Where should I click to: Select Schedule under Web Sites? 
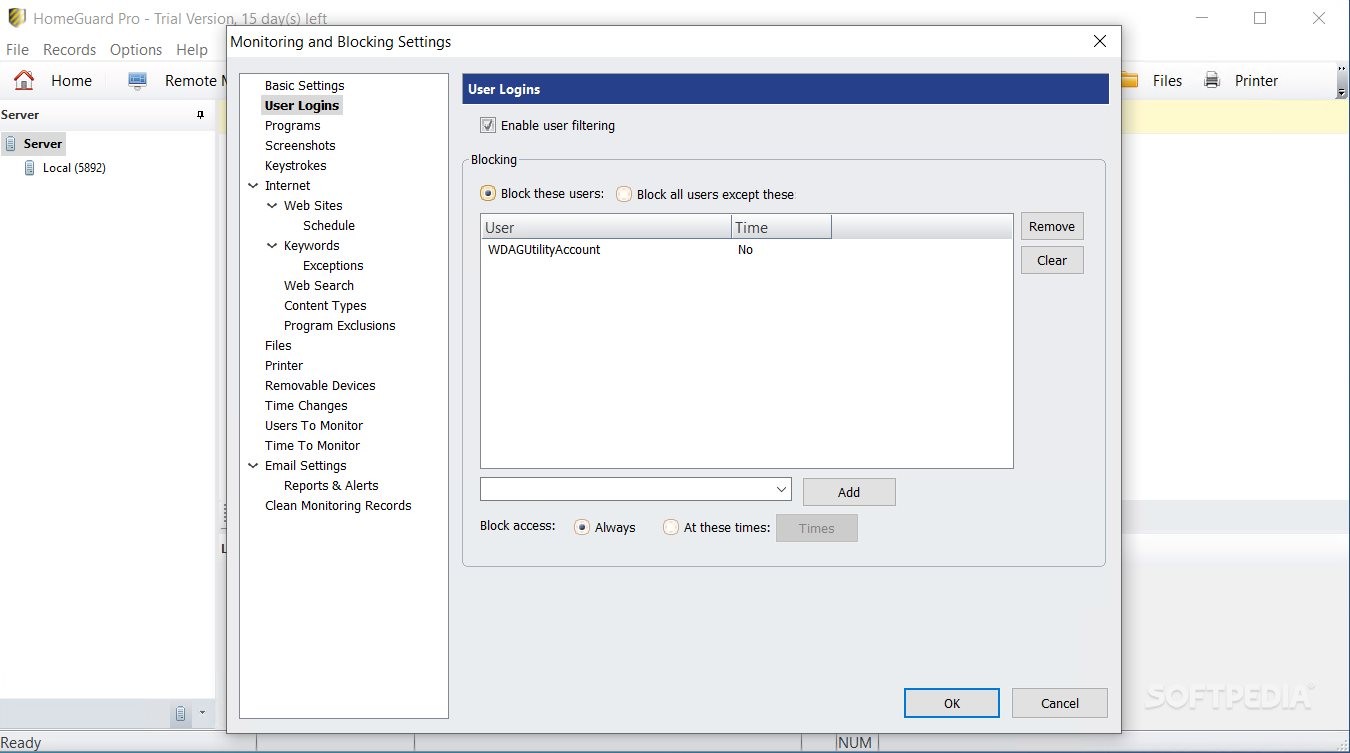click(x=329, y=225)
